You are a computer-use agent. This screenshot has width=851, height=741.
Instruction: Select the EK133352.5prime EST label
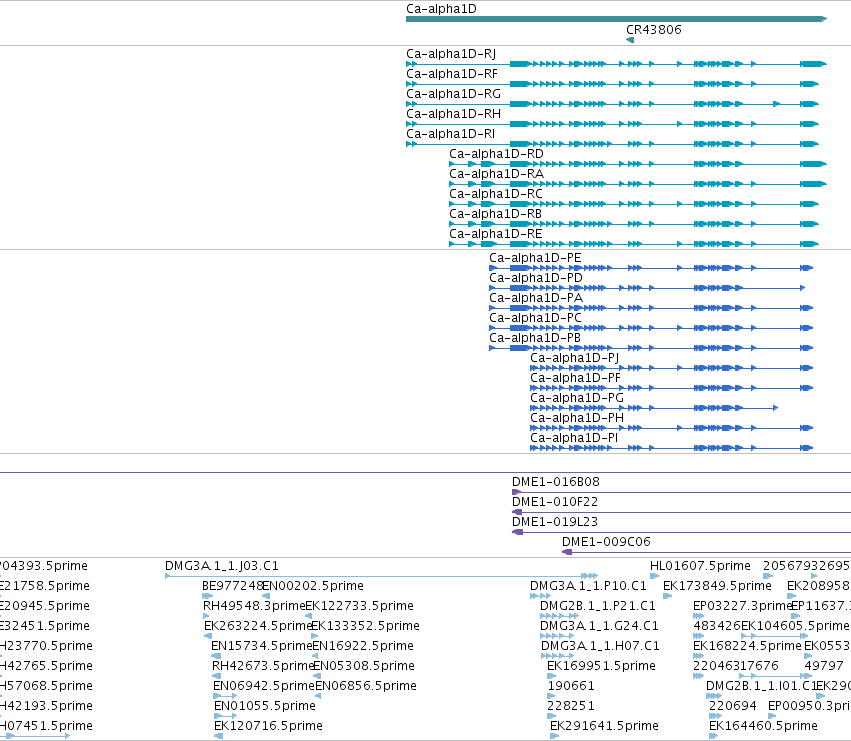(365, 626)
